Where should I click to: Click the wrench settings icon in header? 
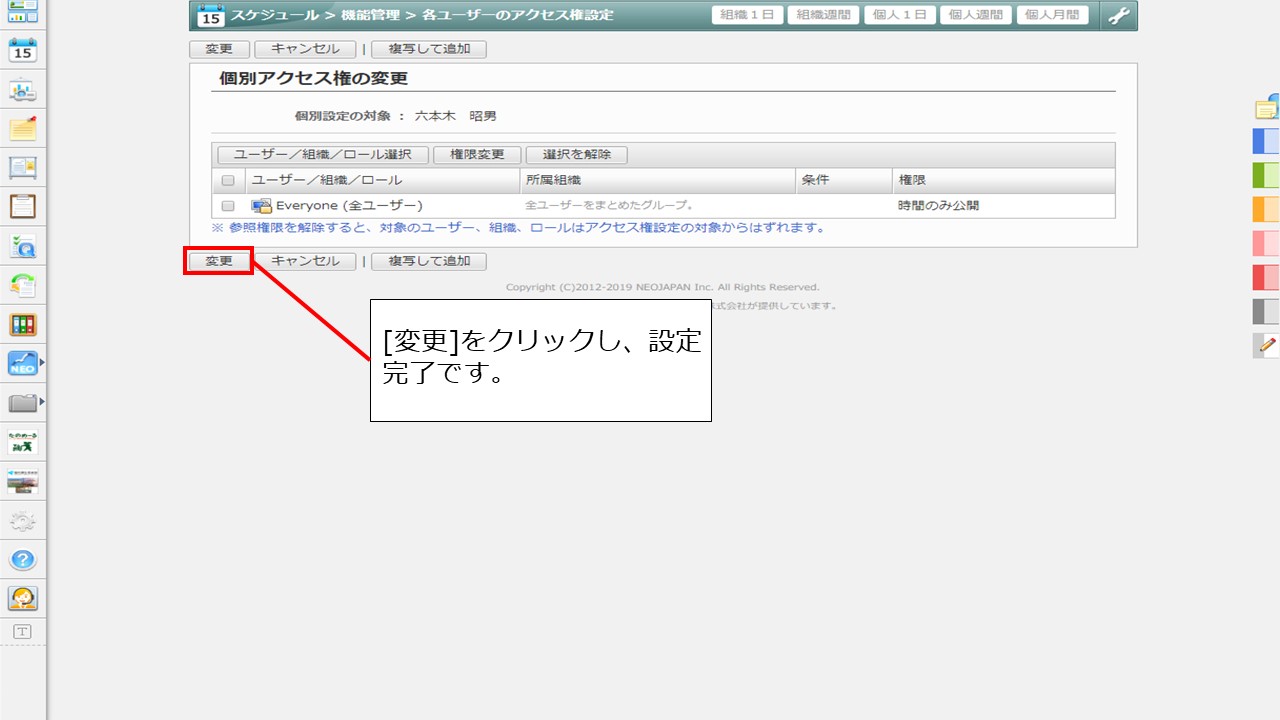coord(1118,16)
